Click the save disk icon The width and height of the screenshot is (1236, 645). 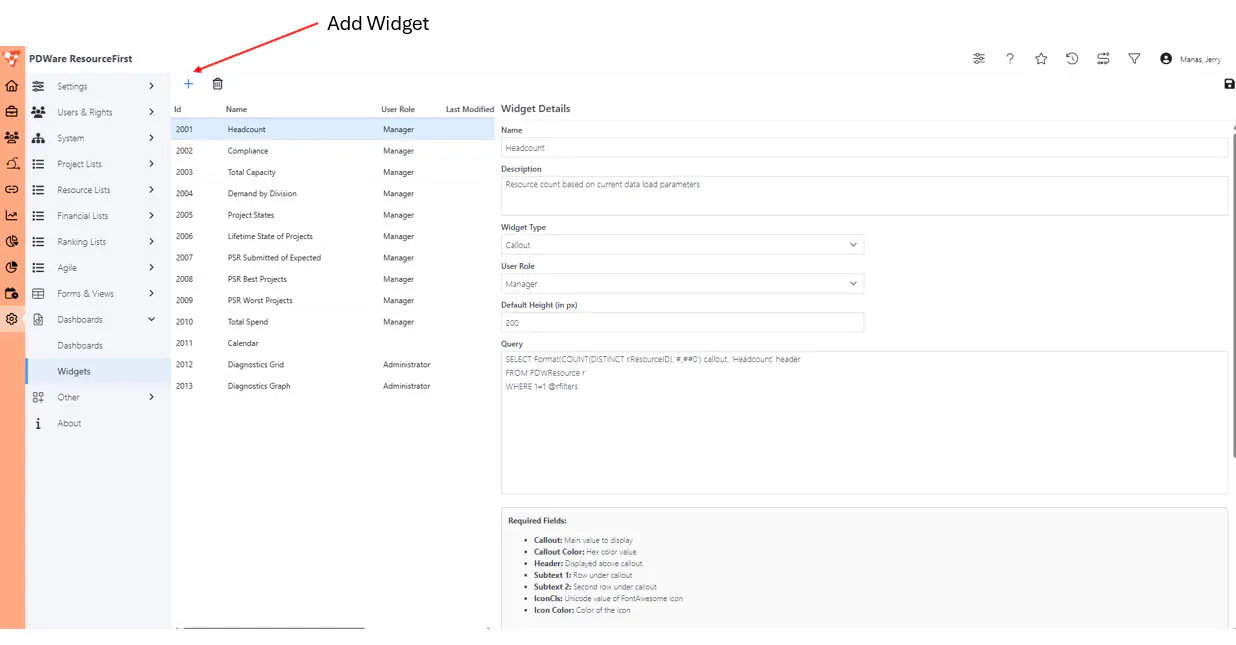coord(1229,85)
